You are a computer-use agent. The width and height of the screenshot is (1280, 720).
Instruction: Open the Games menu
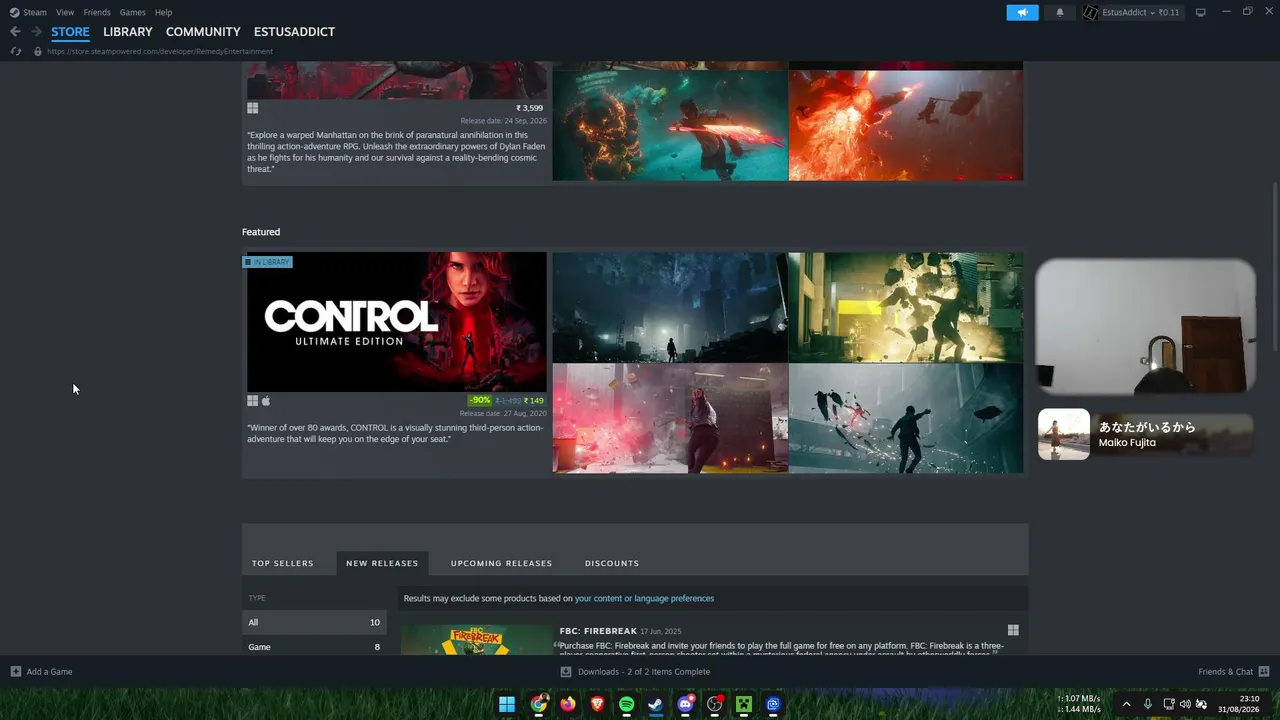132,12
